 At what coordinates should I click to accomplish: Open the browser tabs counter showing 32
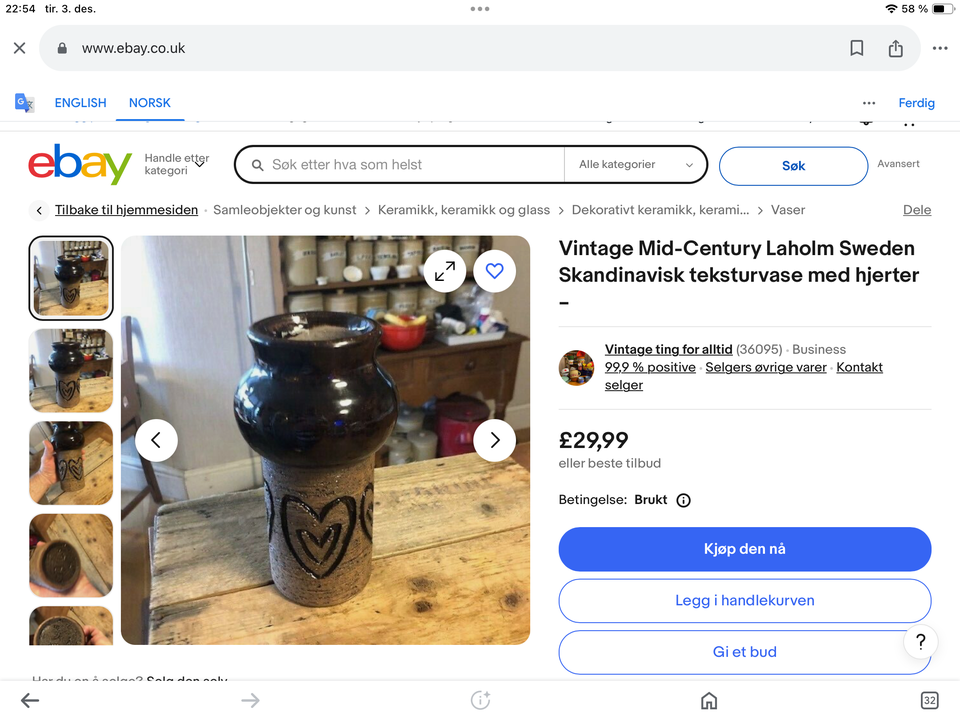click(929, 700)
